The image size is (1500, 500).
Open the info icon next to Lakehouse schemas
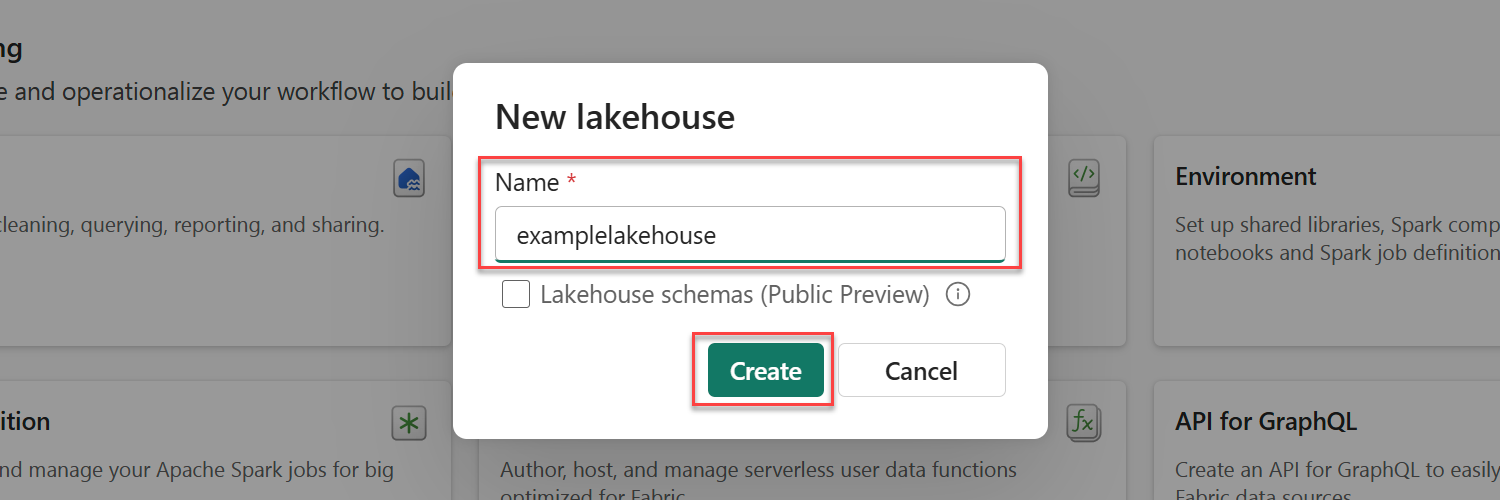958,295
